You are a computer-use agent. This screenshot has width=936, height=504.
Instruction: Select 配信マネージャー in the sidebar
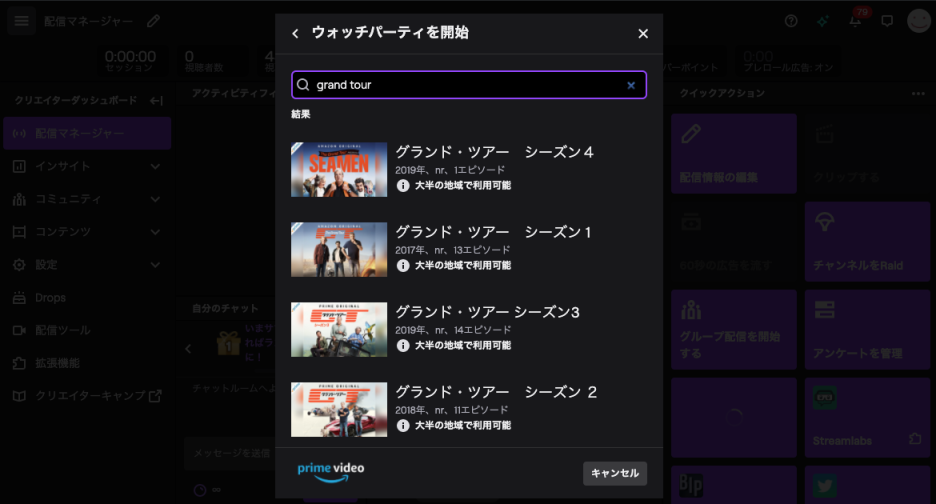tap(87, 133)
